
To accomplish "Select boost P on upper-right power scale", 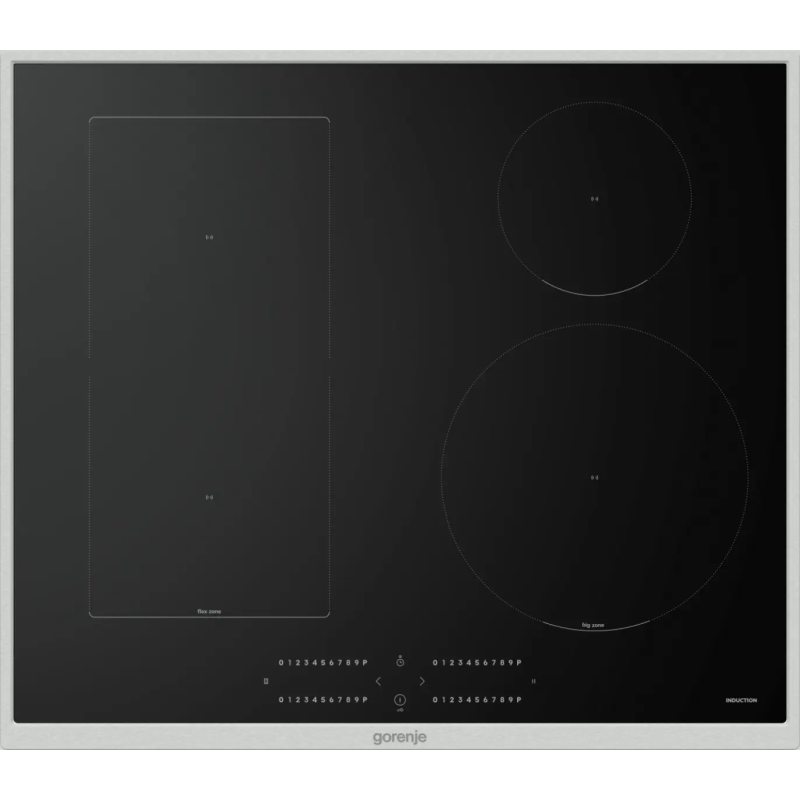I will tap(519, 663).
